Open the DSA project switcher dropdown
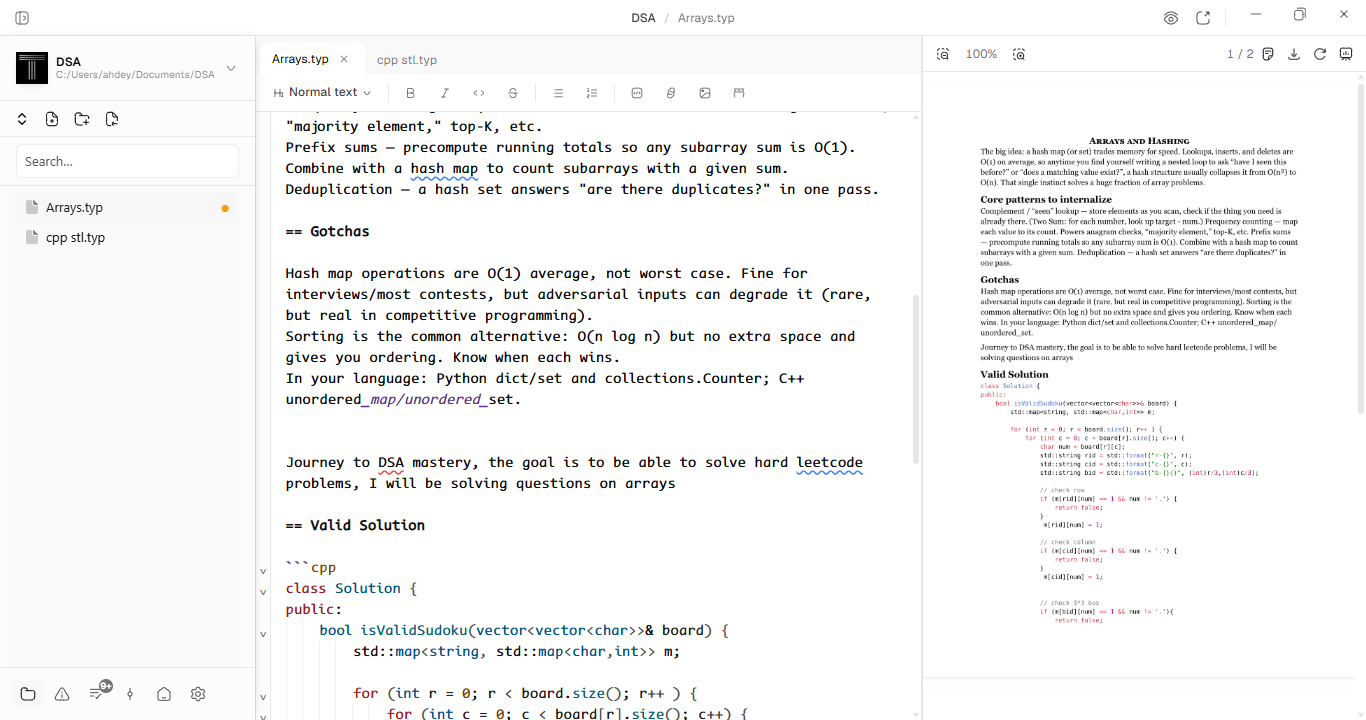The height and width of the screenshot is (720, 1366). tap(231, 68)
